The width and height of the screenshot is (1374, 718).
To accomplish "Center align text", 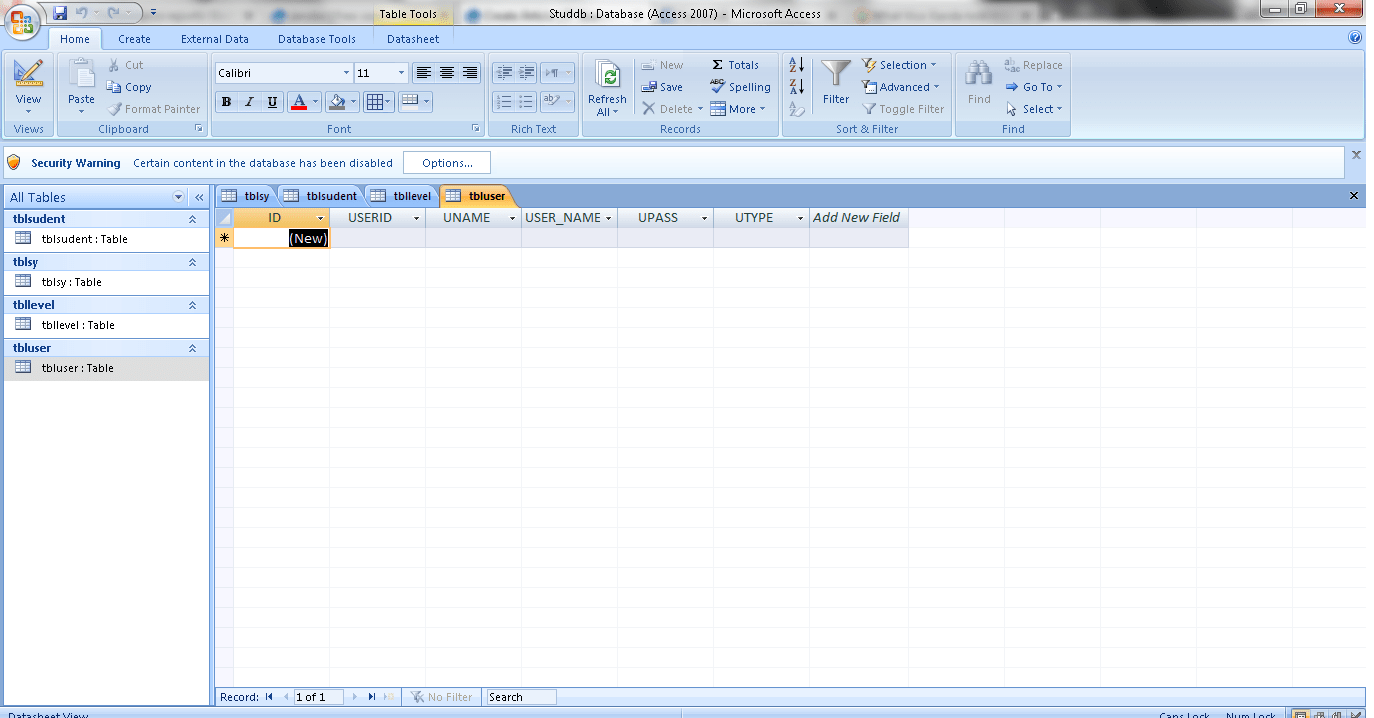I will pyautogui.click(x=447, y=73).
